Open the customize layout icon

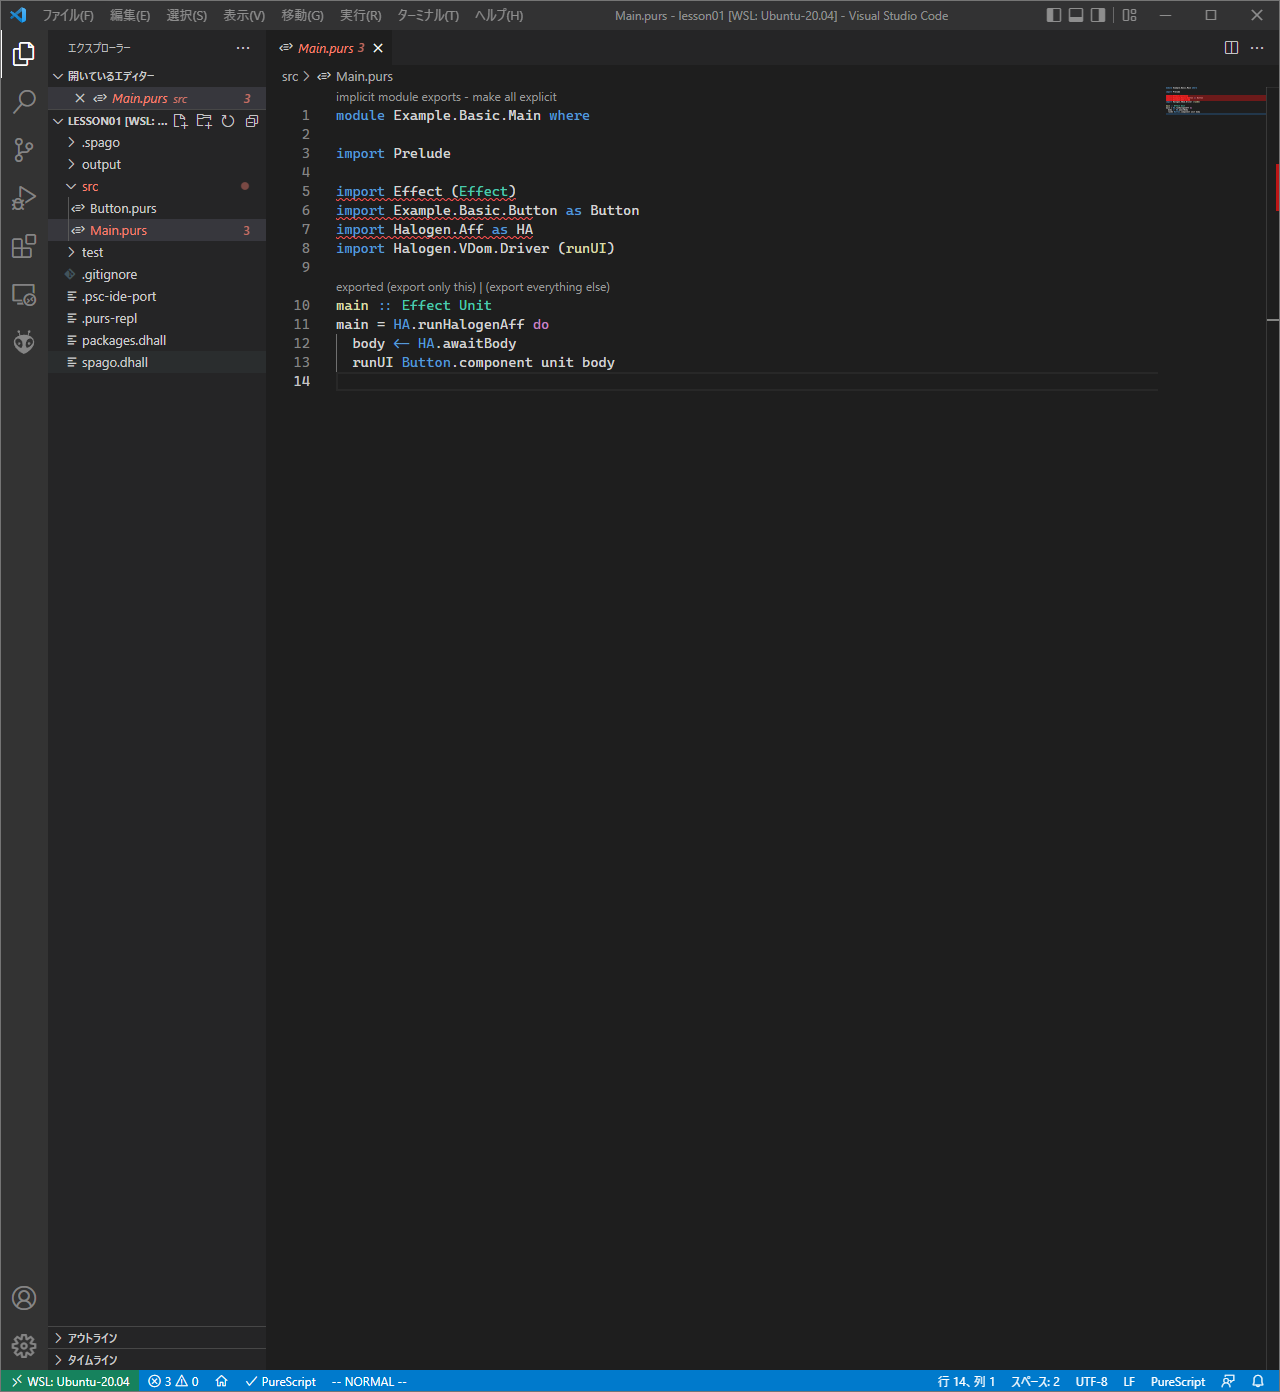(x=1130, y=15)
